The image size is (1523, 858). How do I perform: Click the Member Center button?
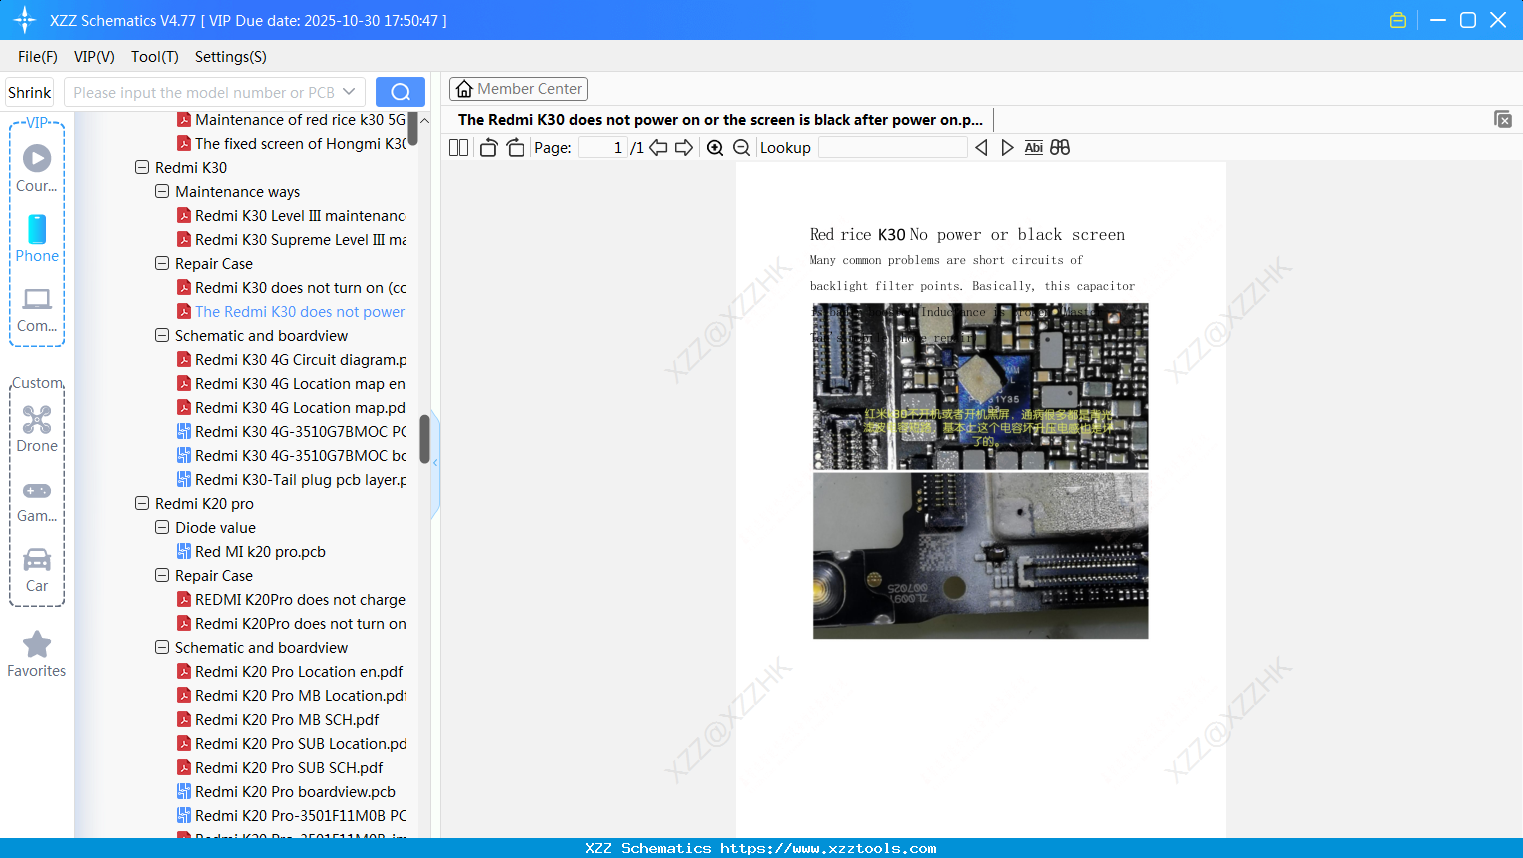pos(518,88)
